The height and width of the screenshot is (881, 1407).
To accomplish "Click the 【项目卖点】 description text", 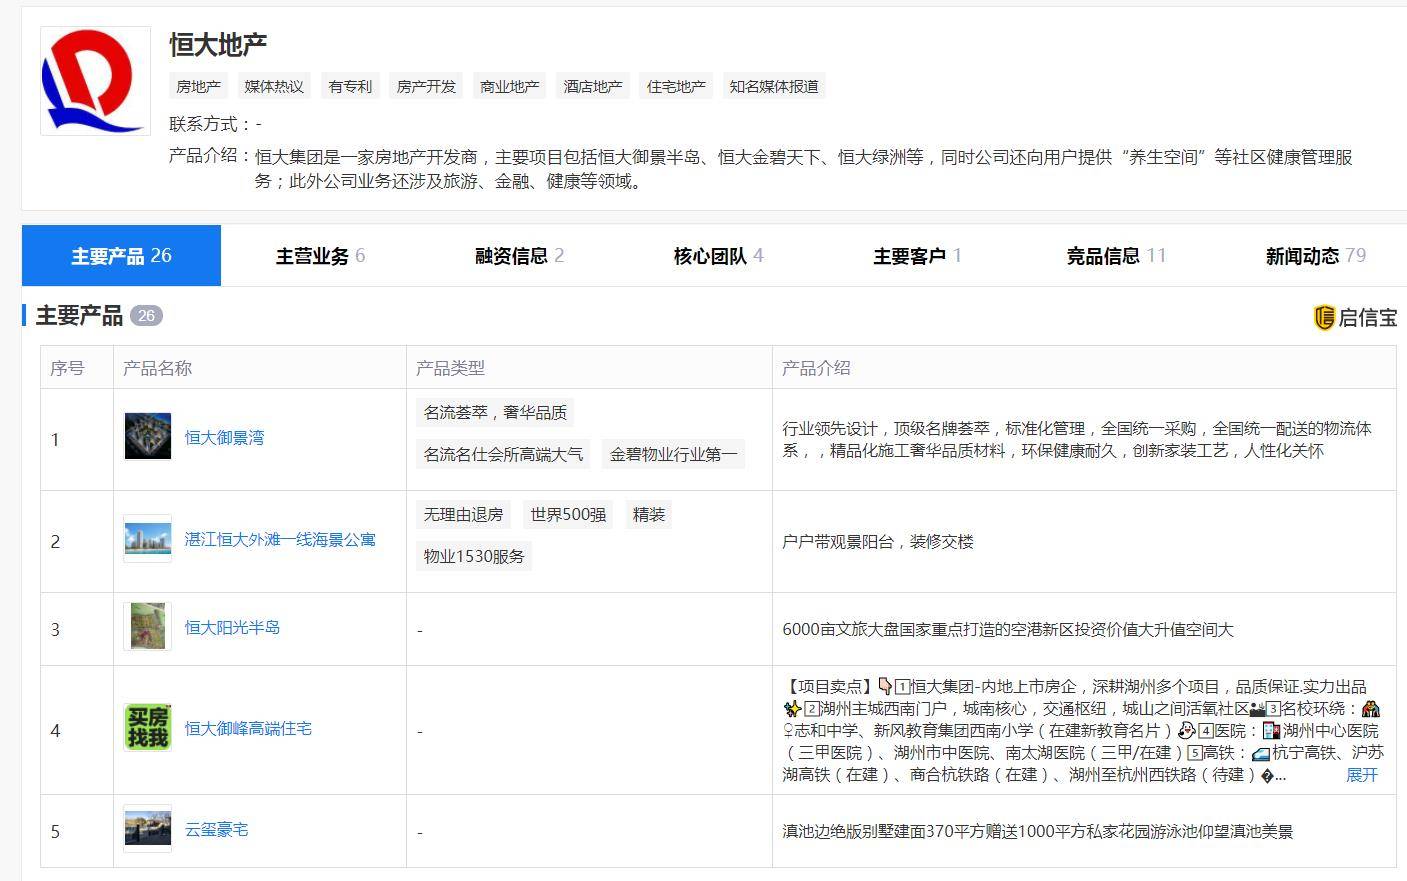I will click(1083, 731).
